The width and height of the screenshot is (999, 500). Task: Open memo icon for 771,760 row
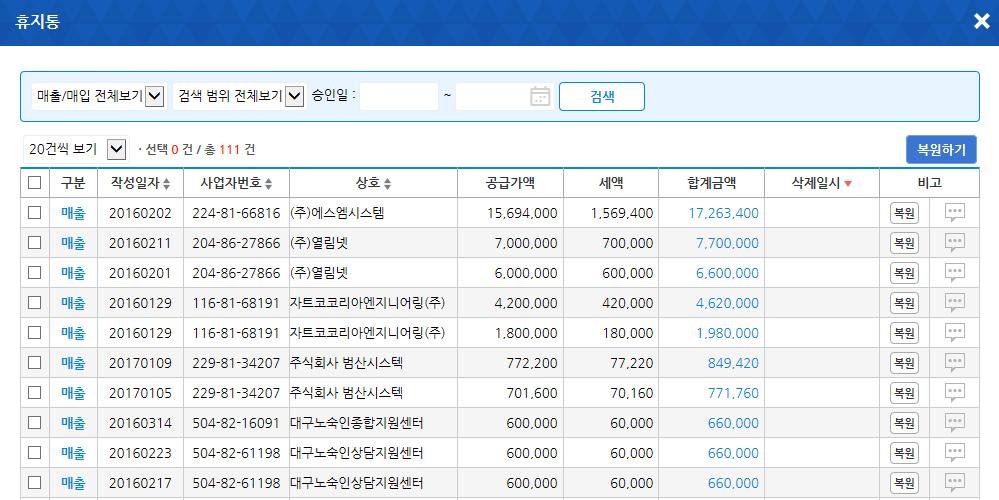point(954,392)
